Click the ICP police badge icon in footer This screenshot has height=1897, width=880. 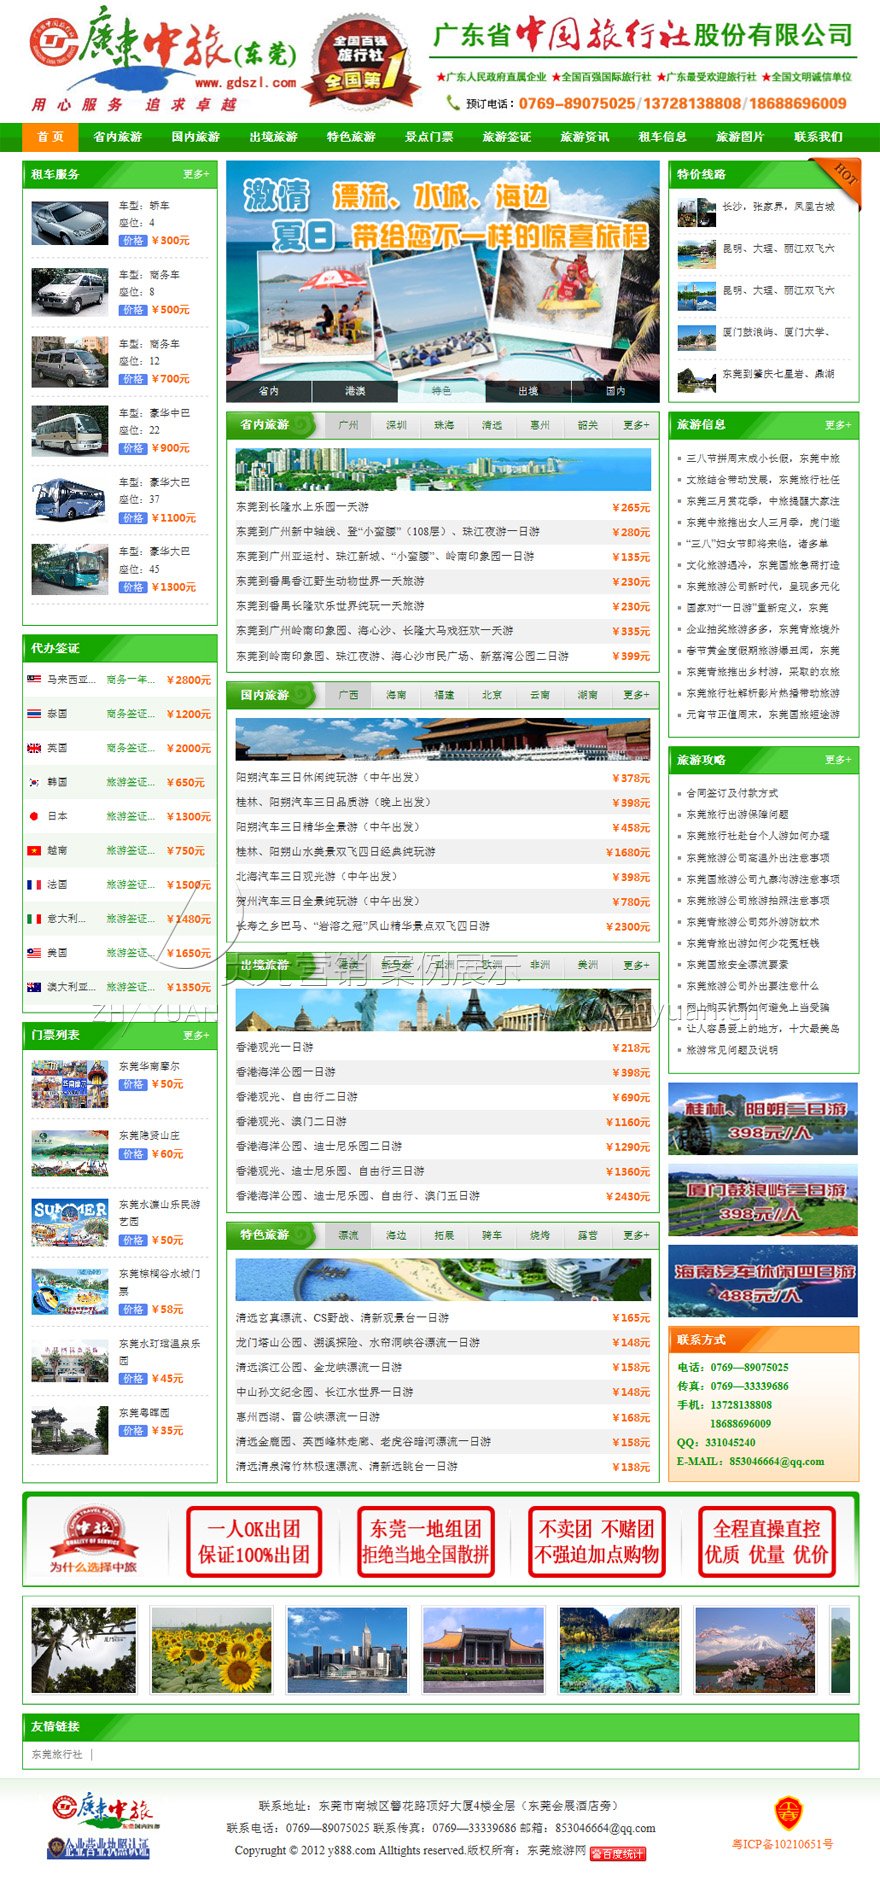pyautogui.click(x=789, y=1813)
